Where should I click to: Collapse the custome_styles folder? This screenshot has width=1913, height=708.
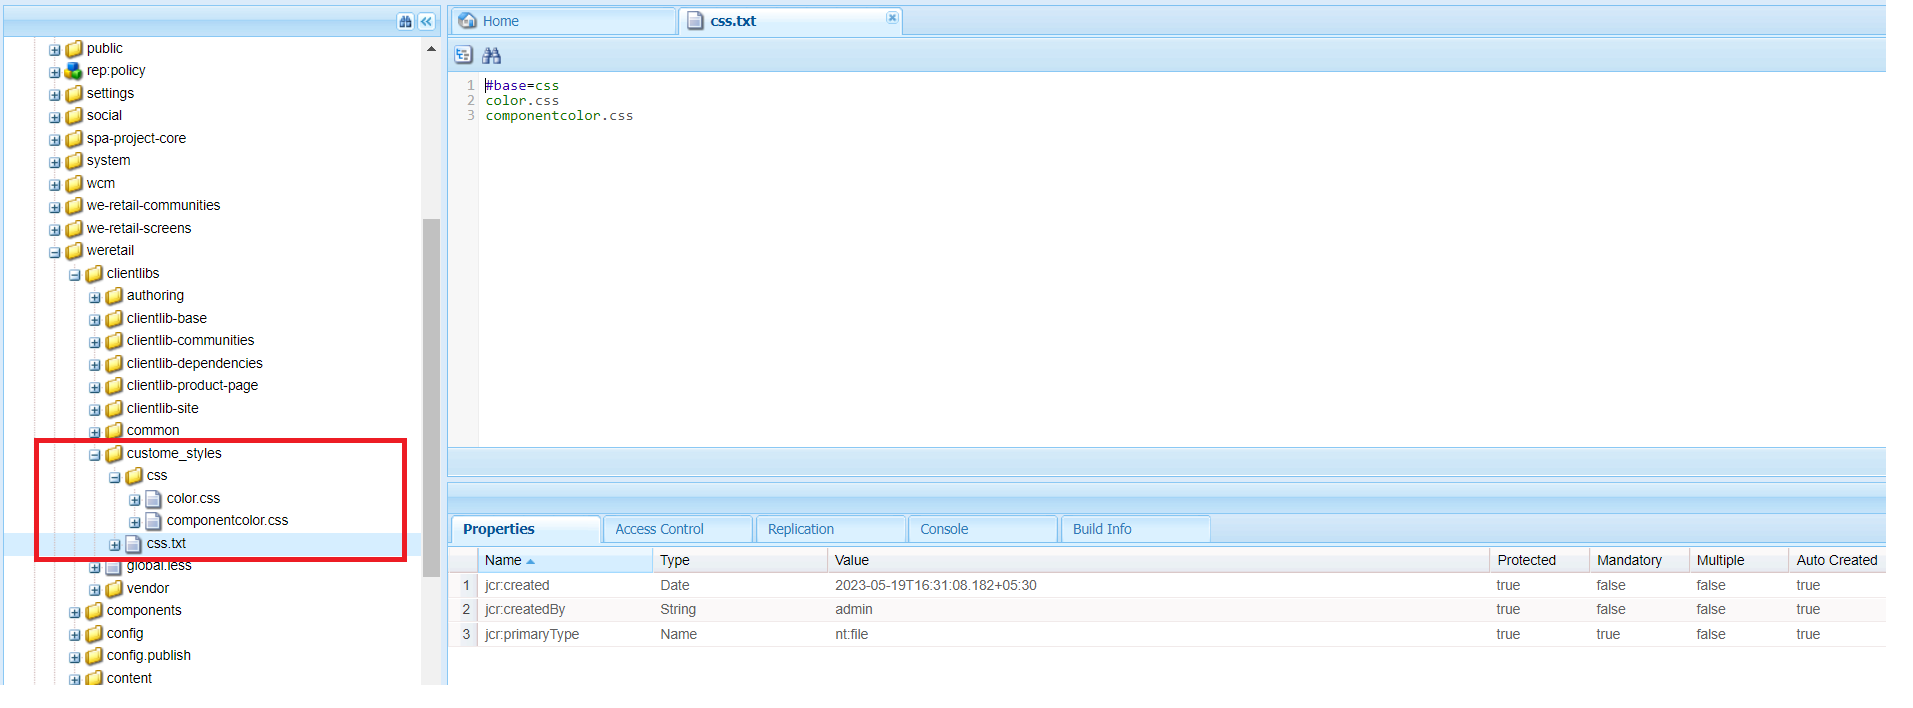[x=95, y=455]
